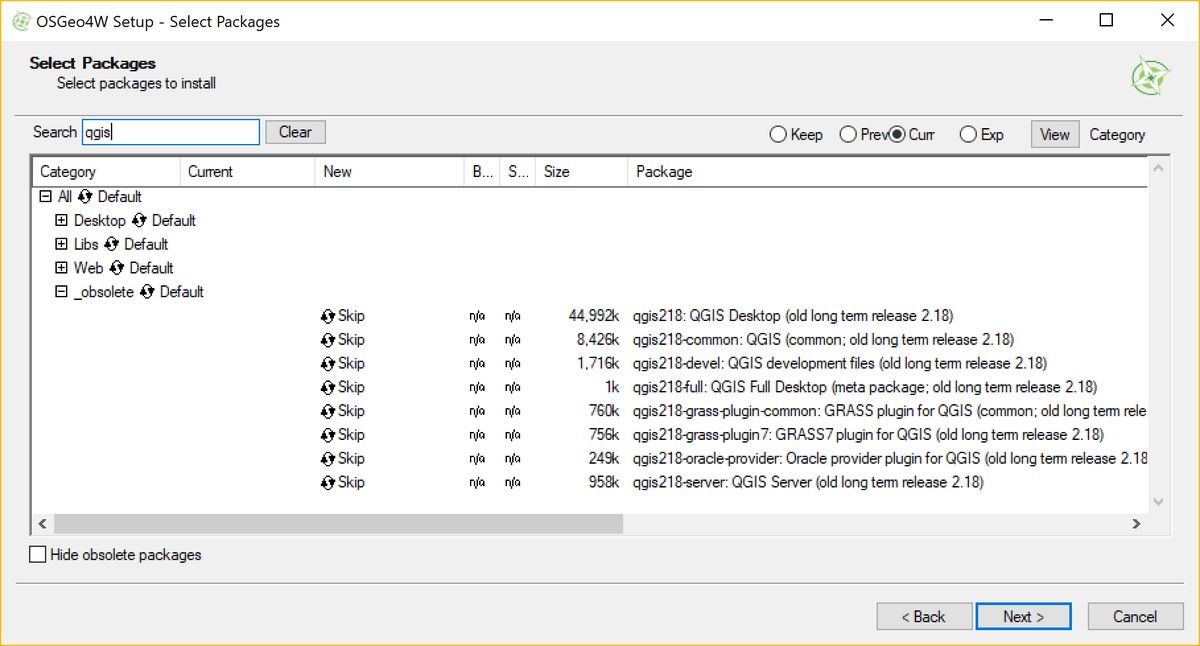Viewport: 1200px width, 646px height.
Task: Click the OSGeo4W logo in header
Action: pos(1150,76)
